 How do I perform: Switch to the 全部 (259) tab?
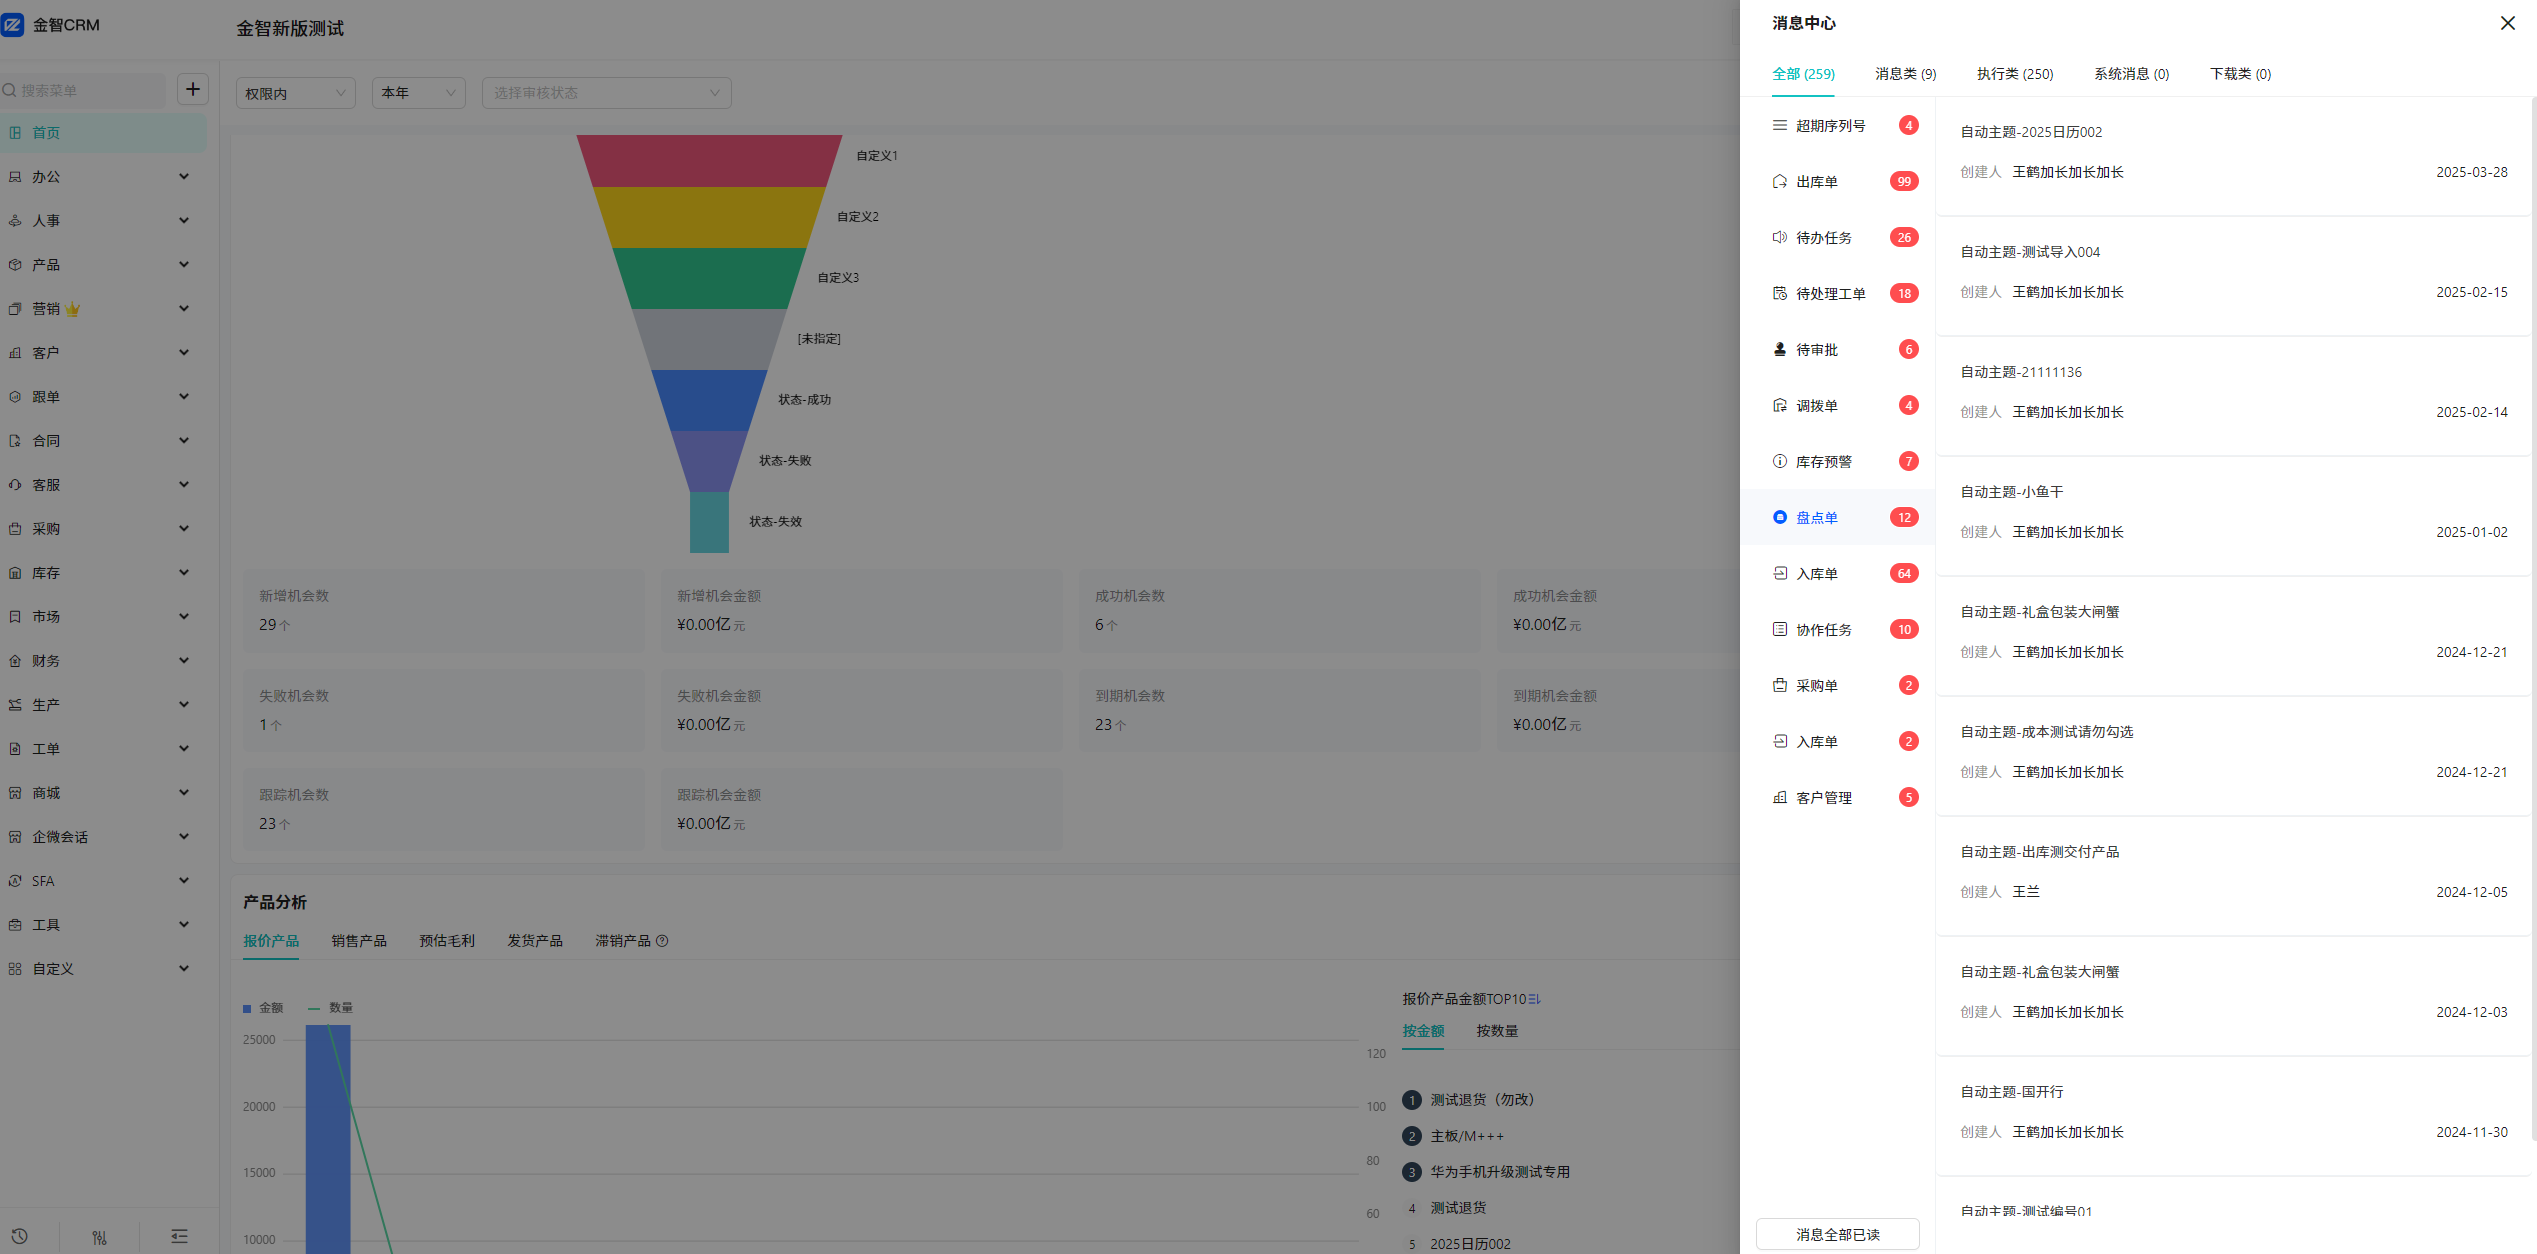tap(1803, 74)
